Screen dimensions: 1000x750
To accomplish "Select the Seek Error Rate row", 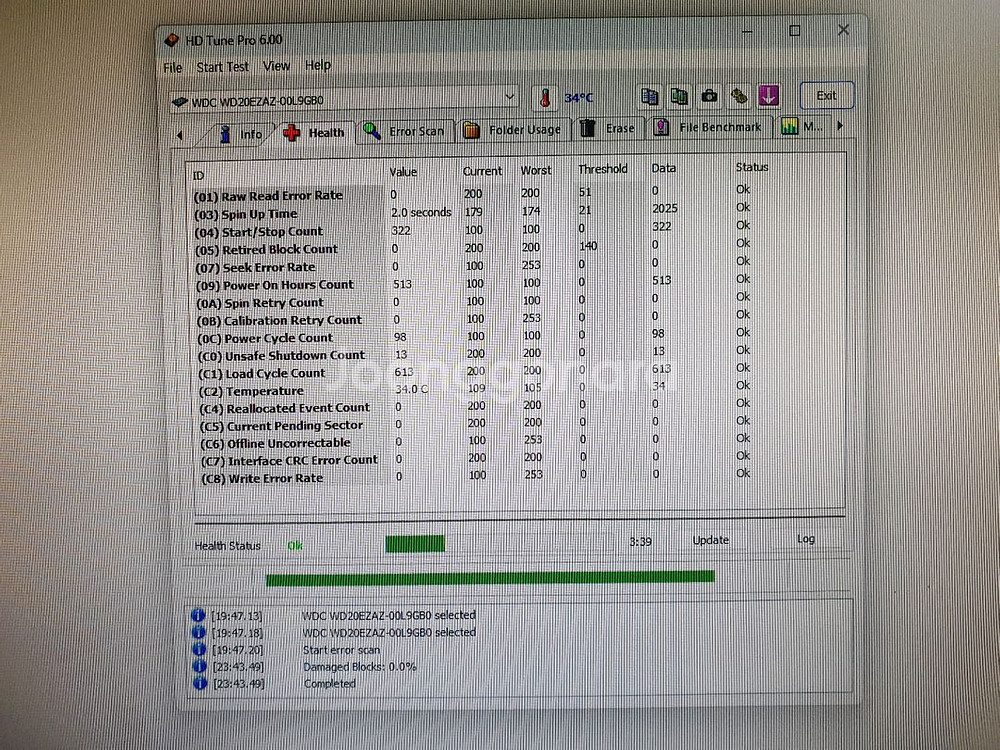I will click(473, 265).
